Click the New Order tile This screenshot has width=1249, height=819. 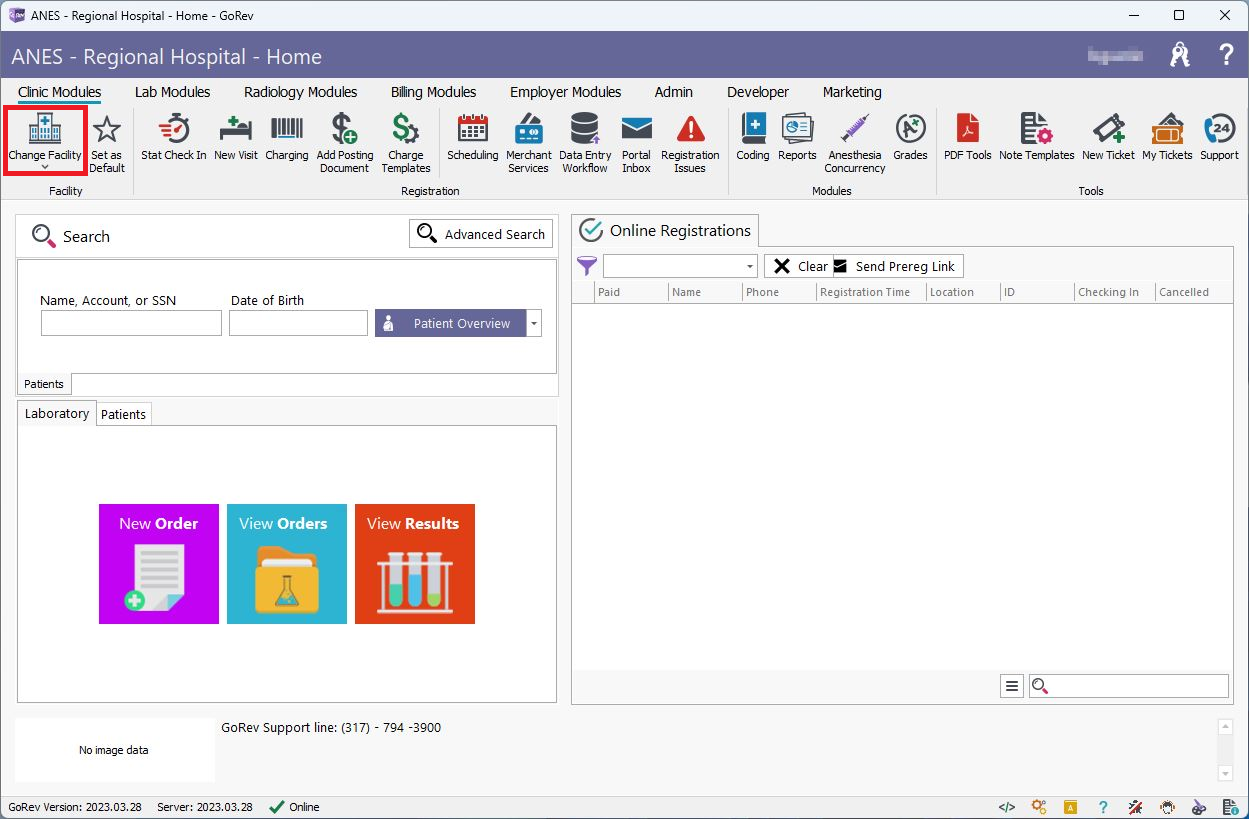pos(159,564)
